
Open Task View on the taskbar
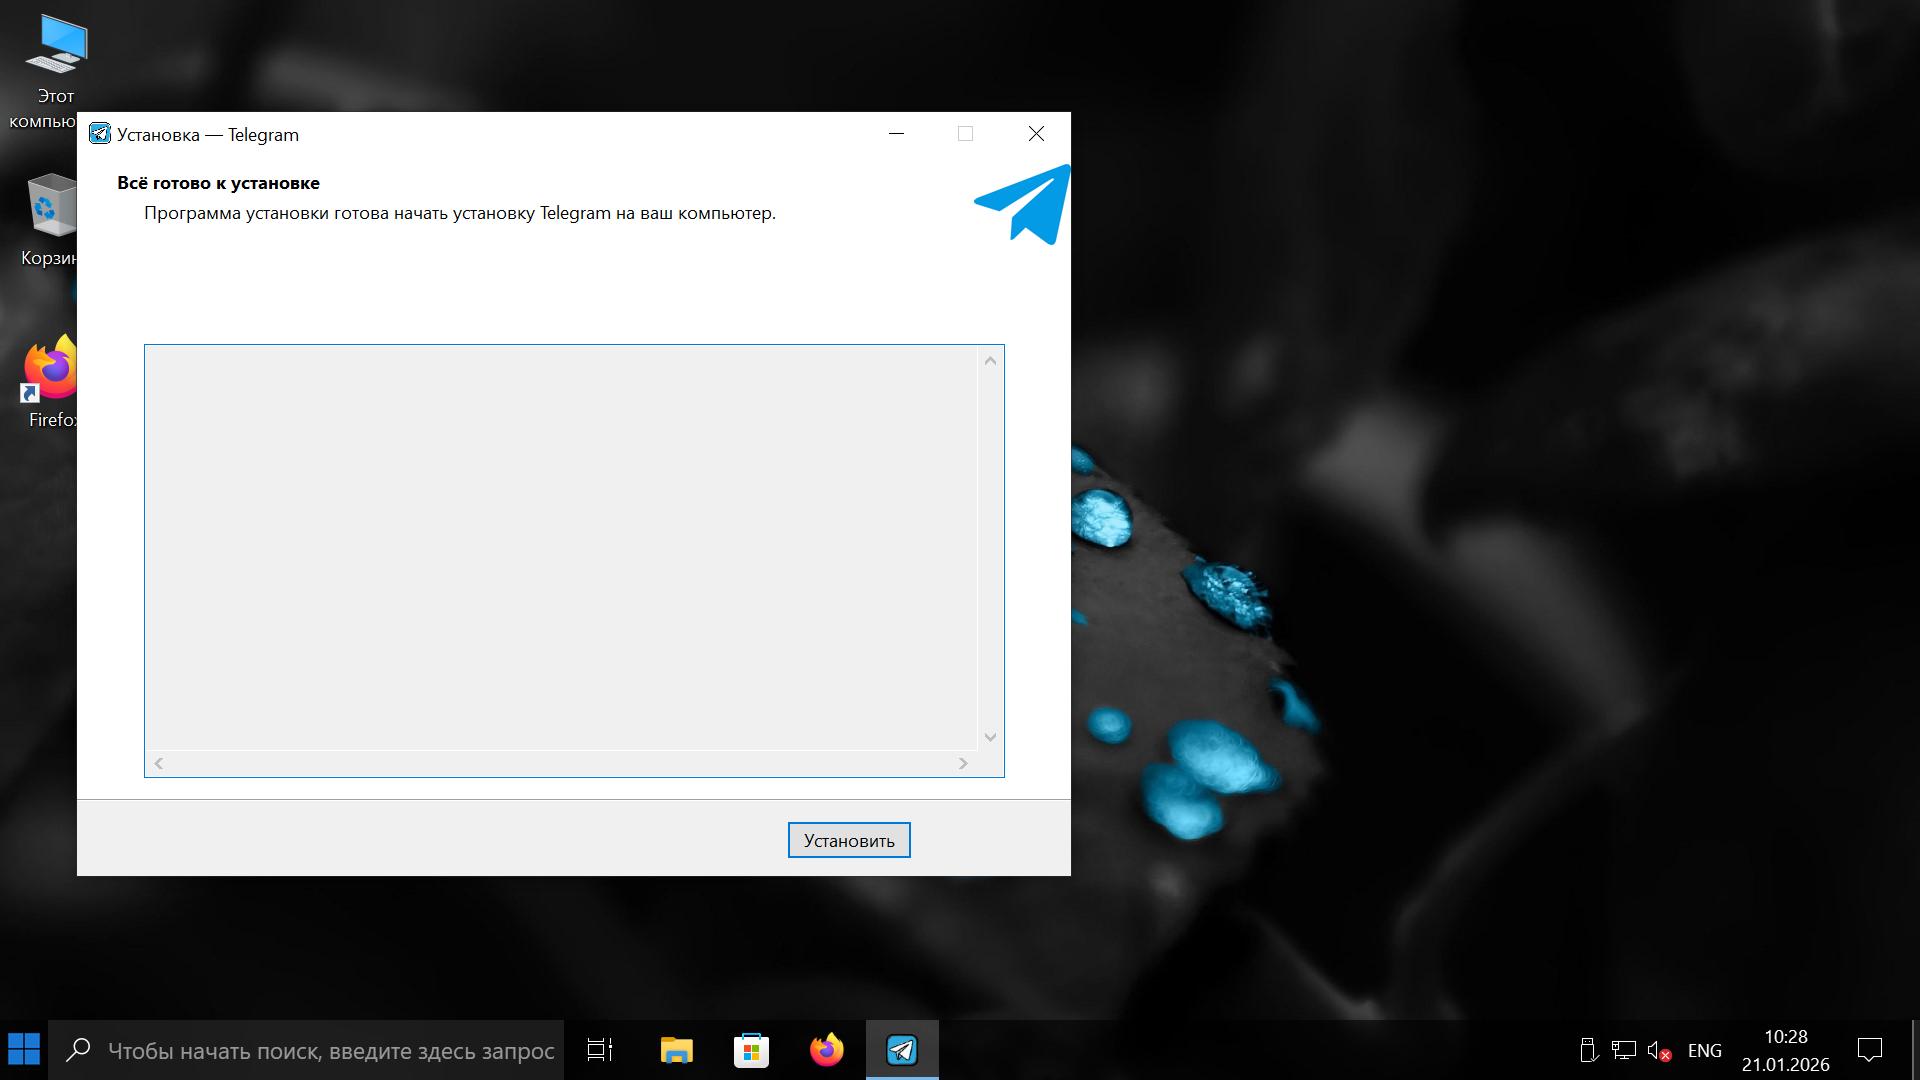click(600, 1050)
